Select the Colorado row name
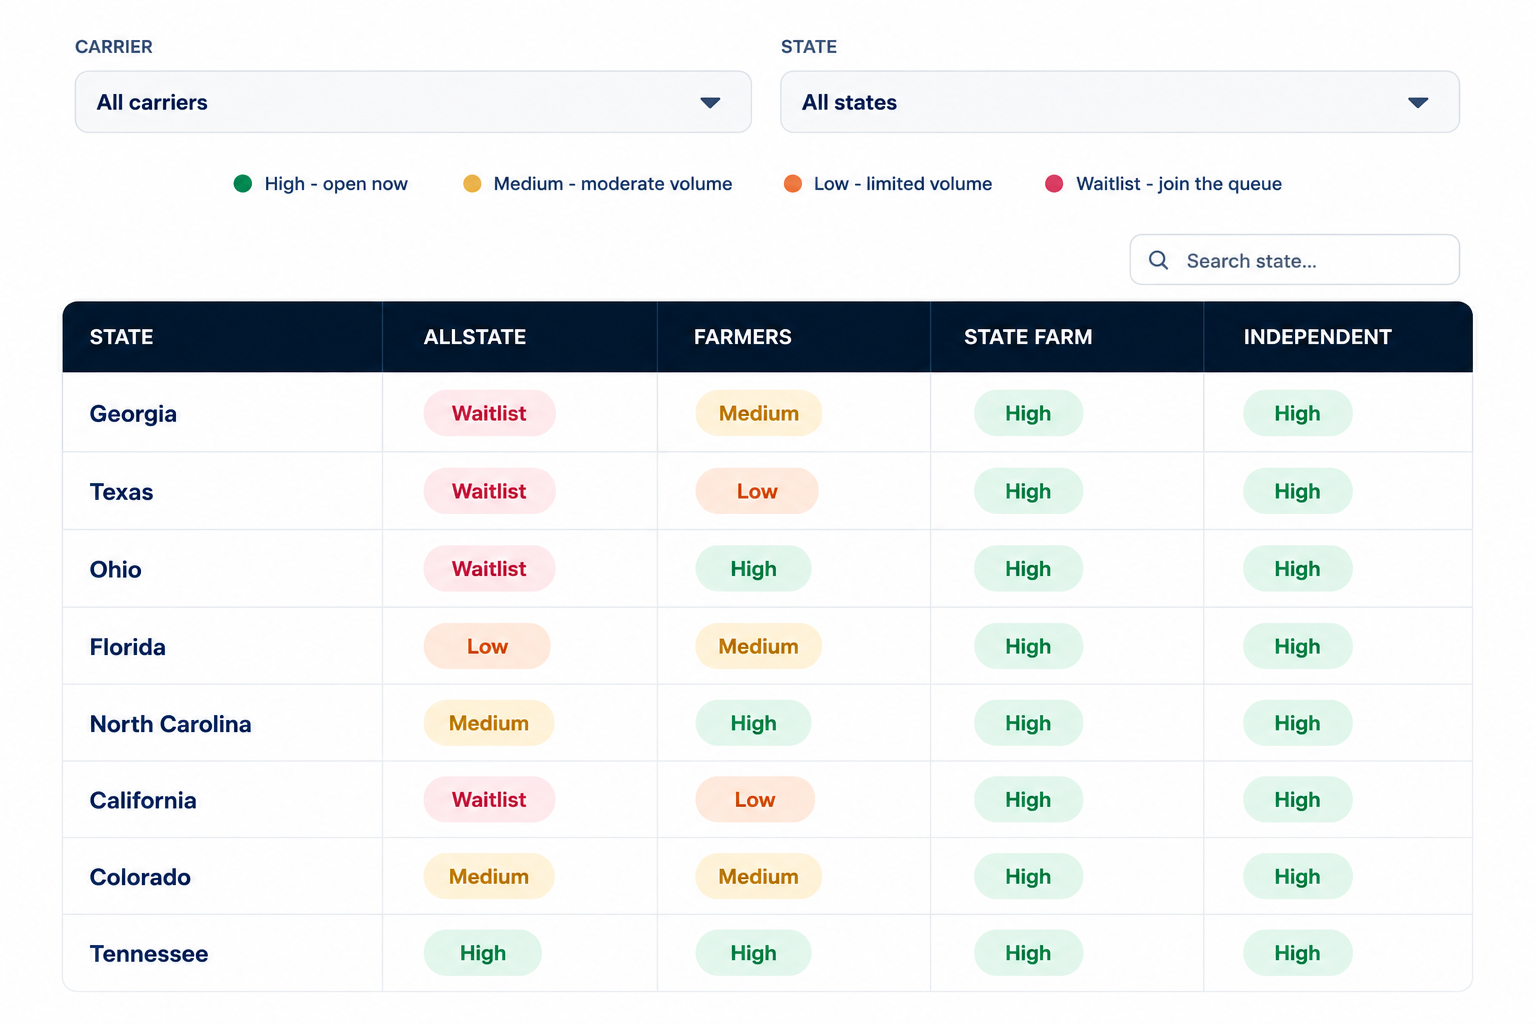 click(140, 877)
